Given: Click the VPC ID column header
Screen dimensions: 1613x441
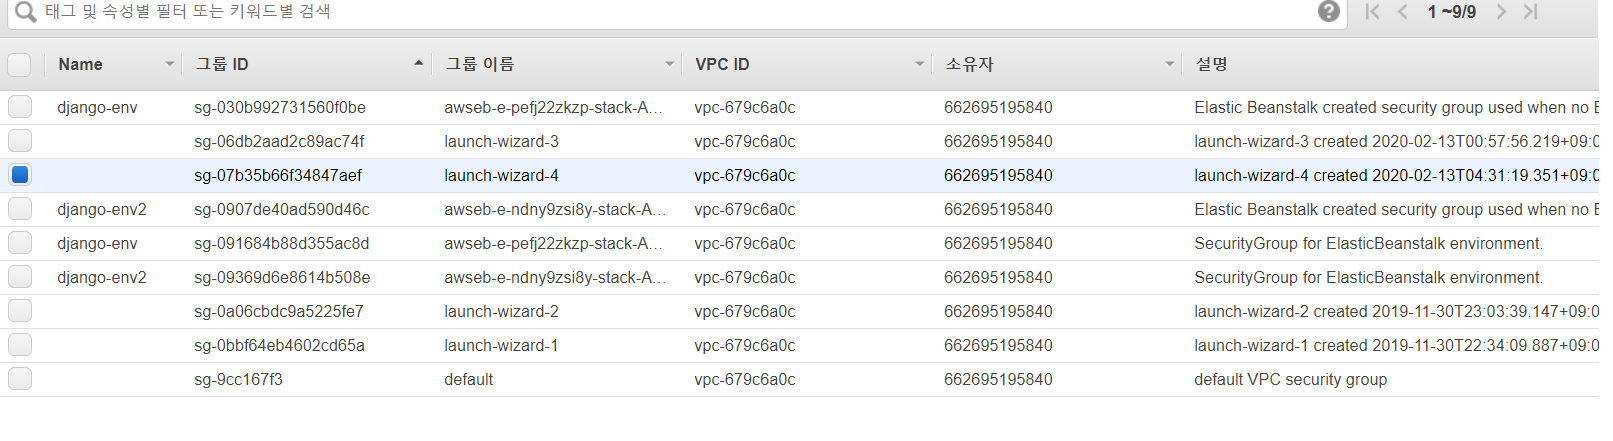Looking at the screenshot, I should pos(722,64).
